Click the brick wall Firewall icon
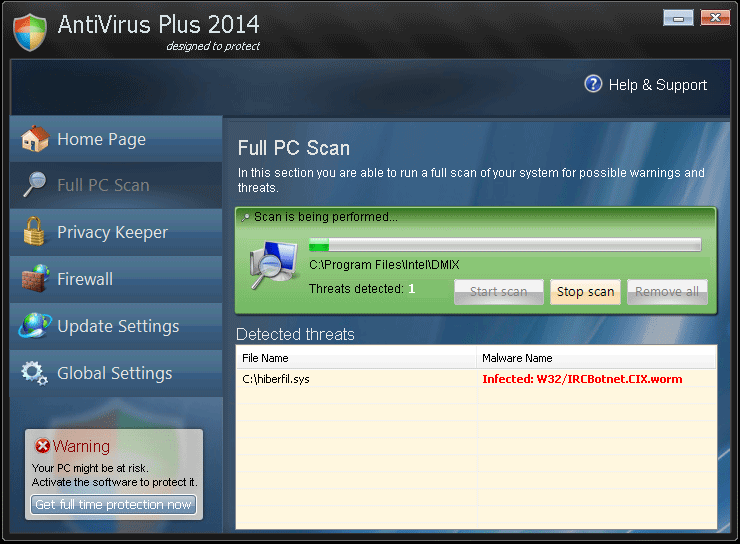 click(35, 279)
